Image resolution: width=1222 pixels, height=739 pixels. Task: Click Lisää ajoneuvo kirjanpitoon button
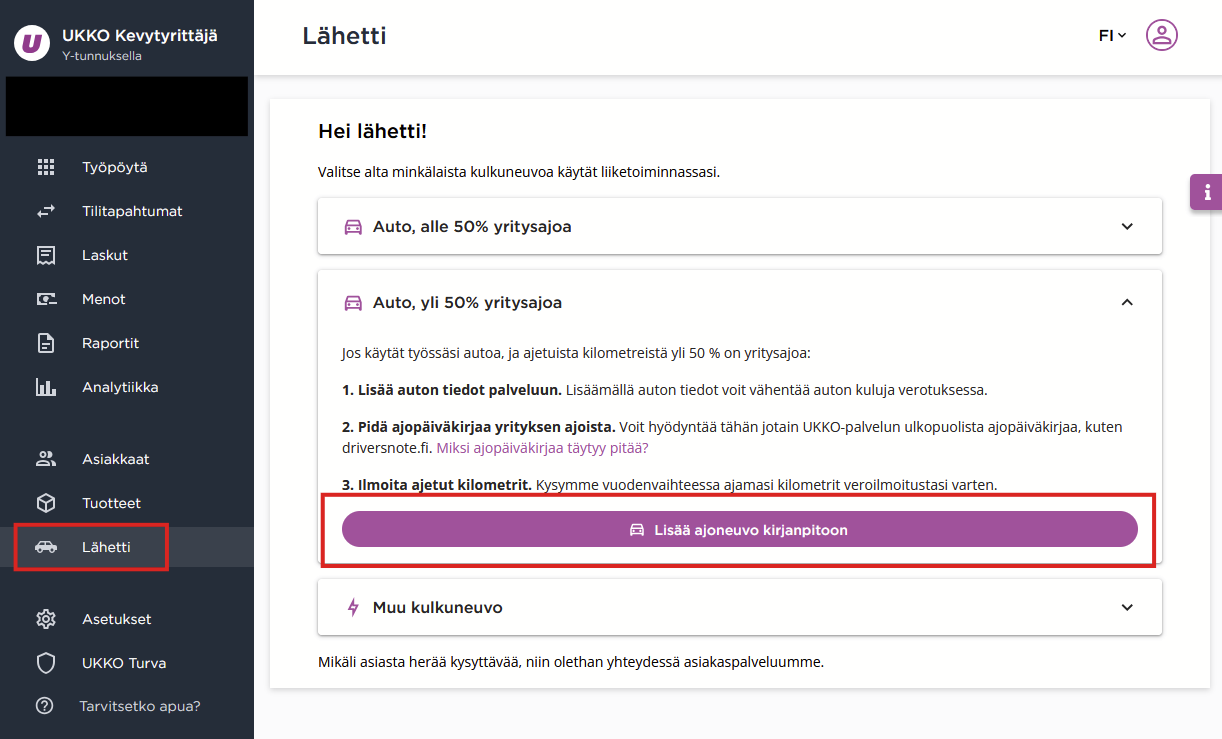click(x=740, y=529)
